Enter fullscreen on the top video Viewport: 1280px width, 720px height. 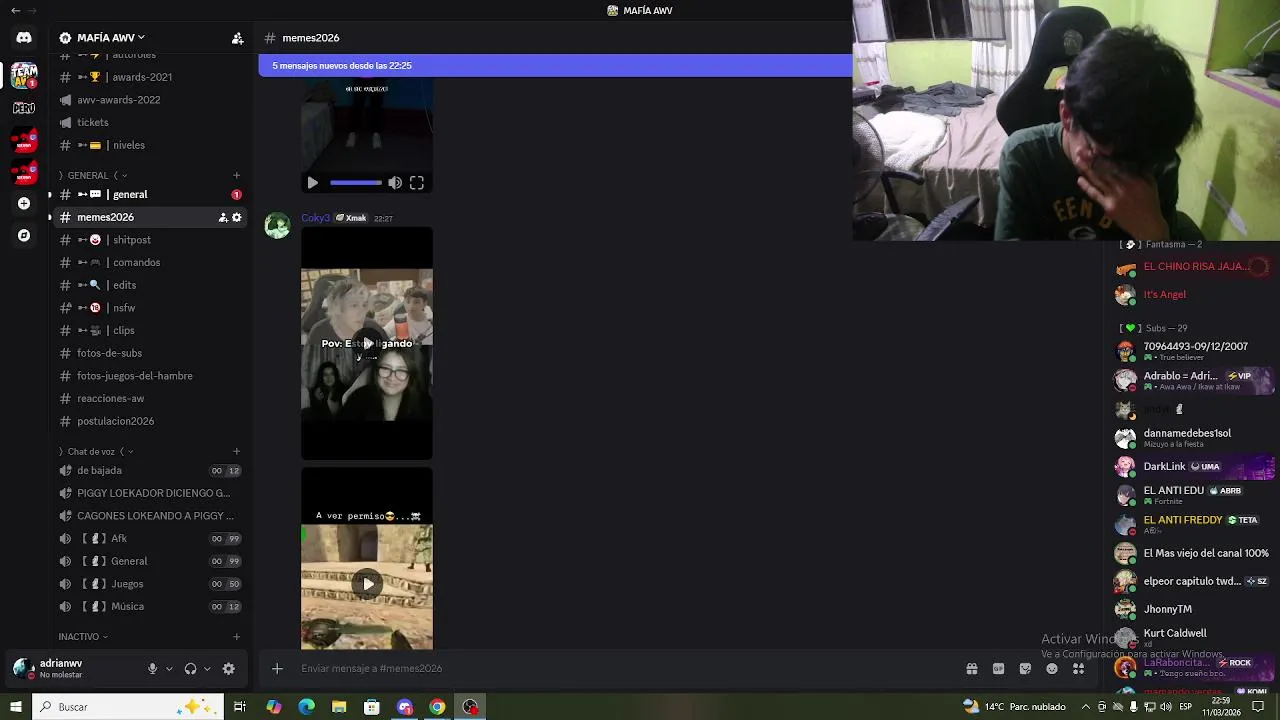417,183
